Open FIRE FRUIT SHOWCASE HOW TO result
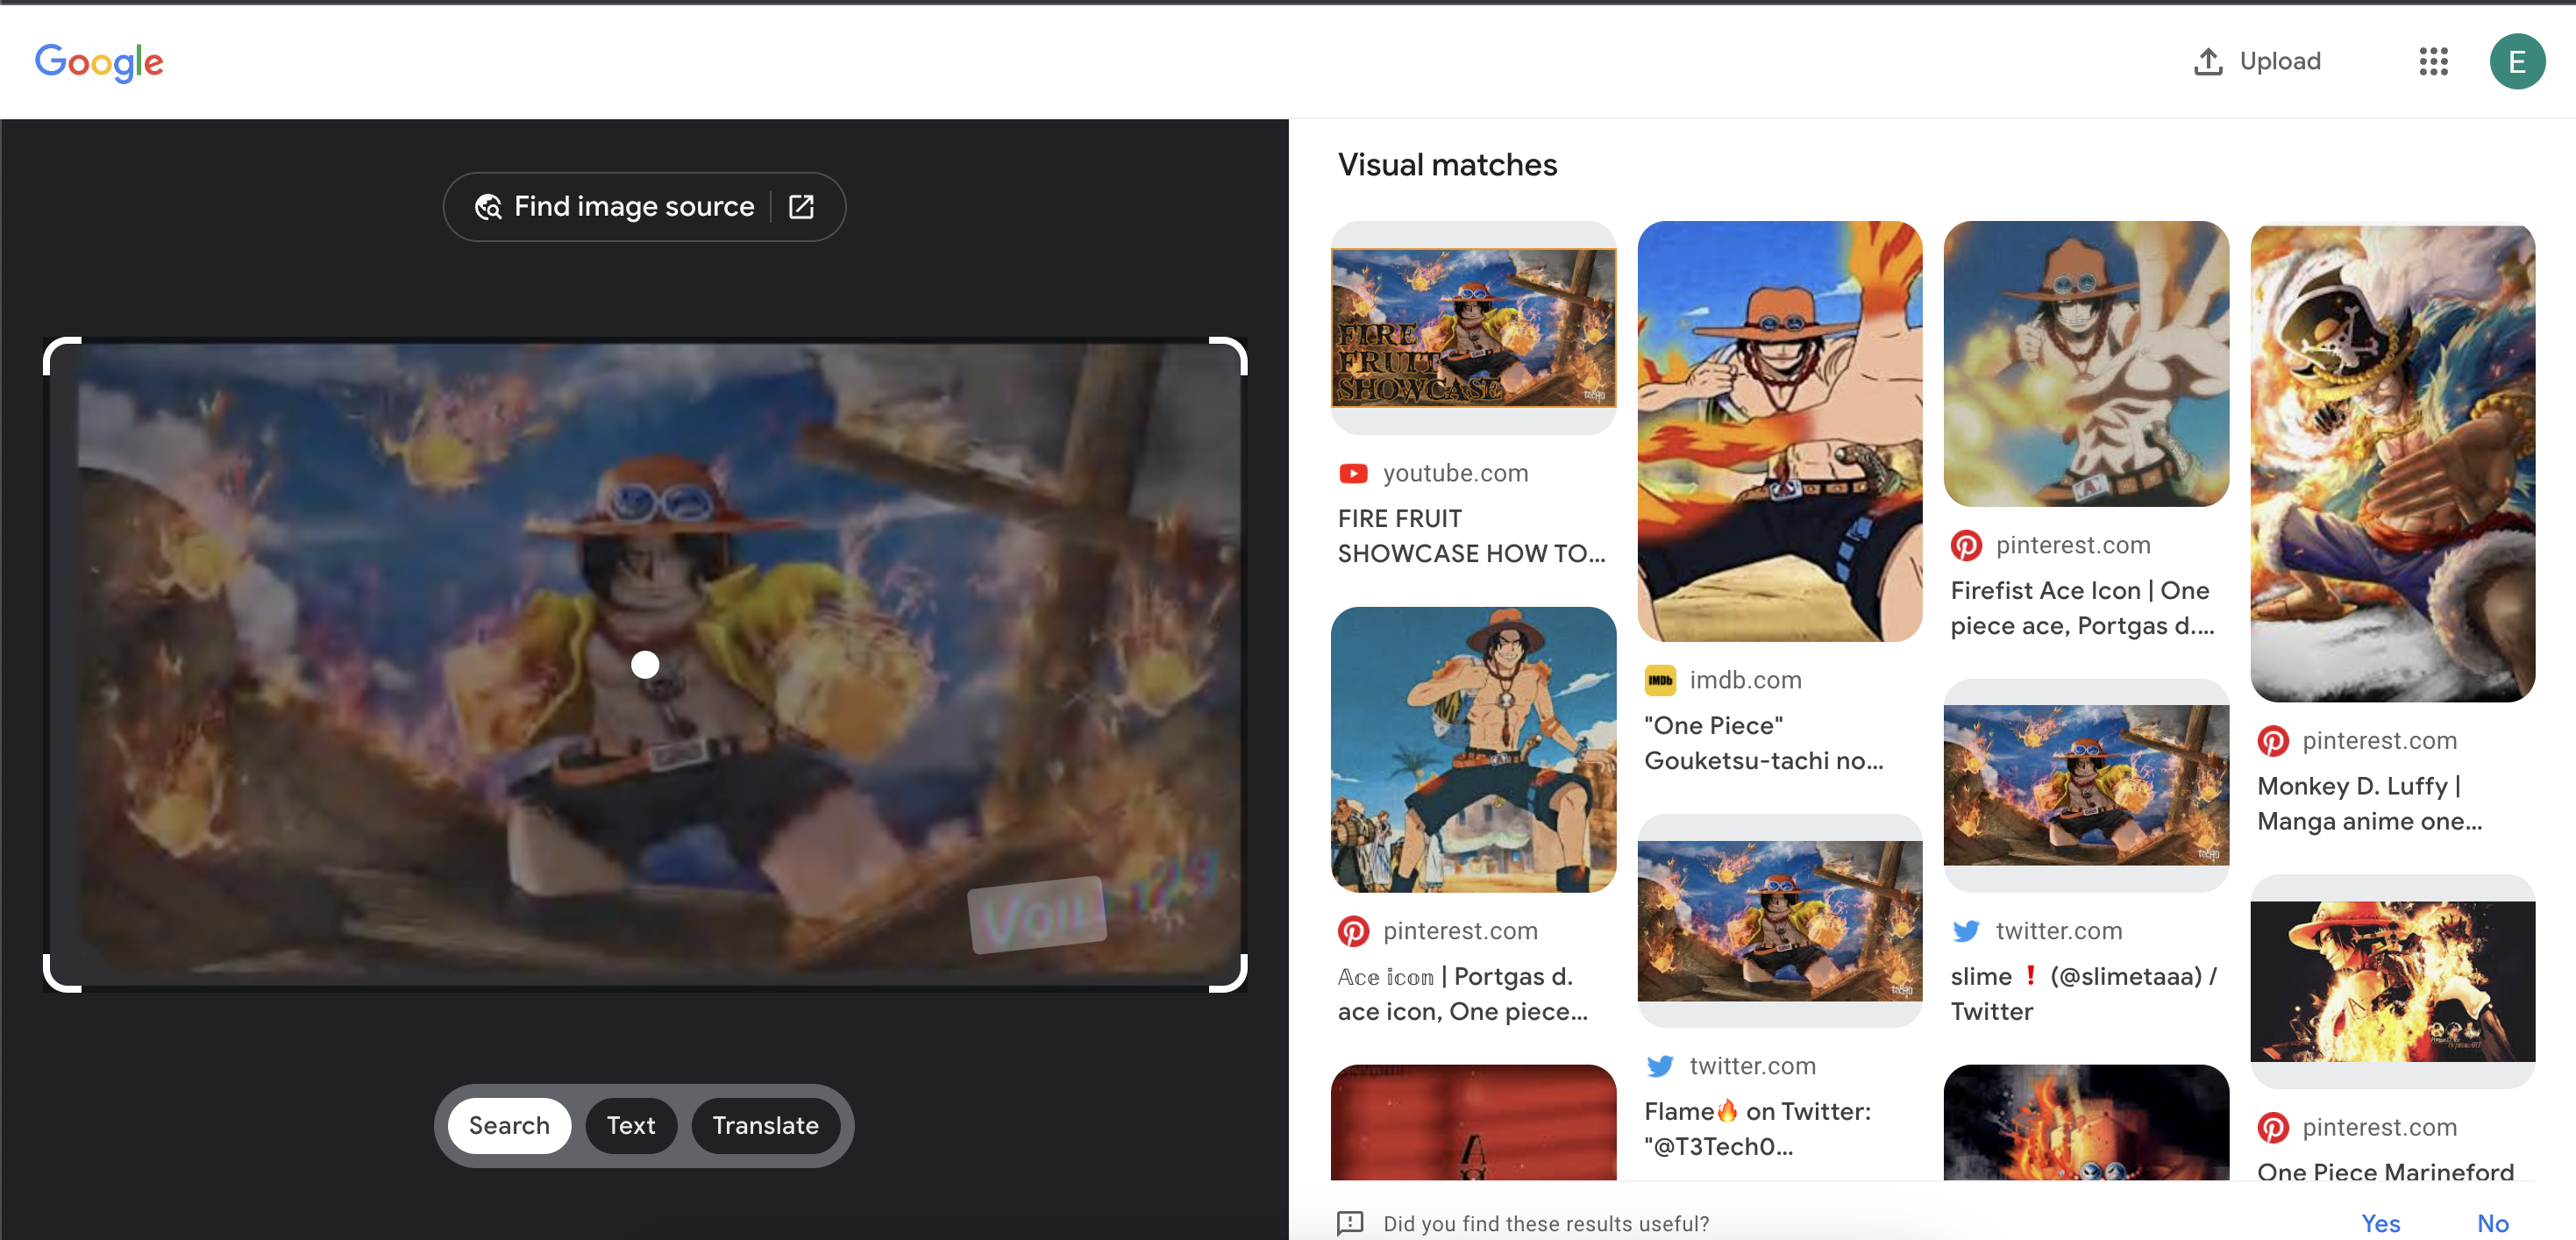This screenshot has width=2576, height=1240. click(x=1471, y=536)
